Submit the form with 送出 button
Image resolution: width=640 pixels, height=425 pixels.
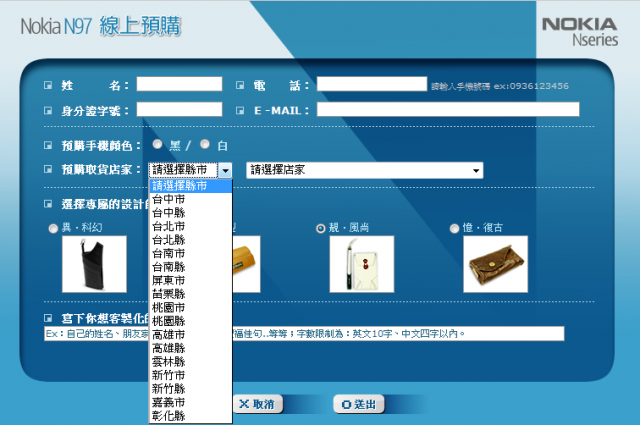[x=359, y=404]
